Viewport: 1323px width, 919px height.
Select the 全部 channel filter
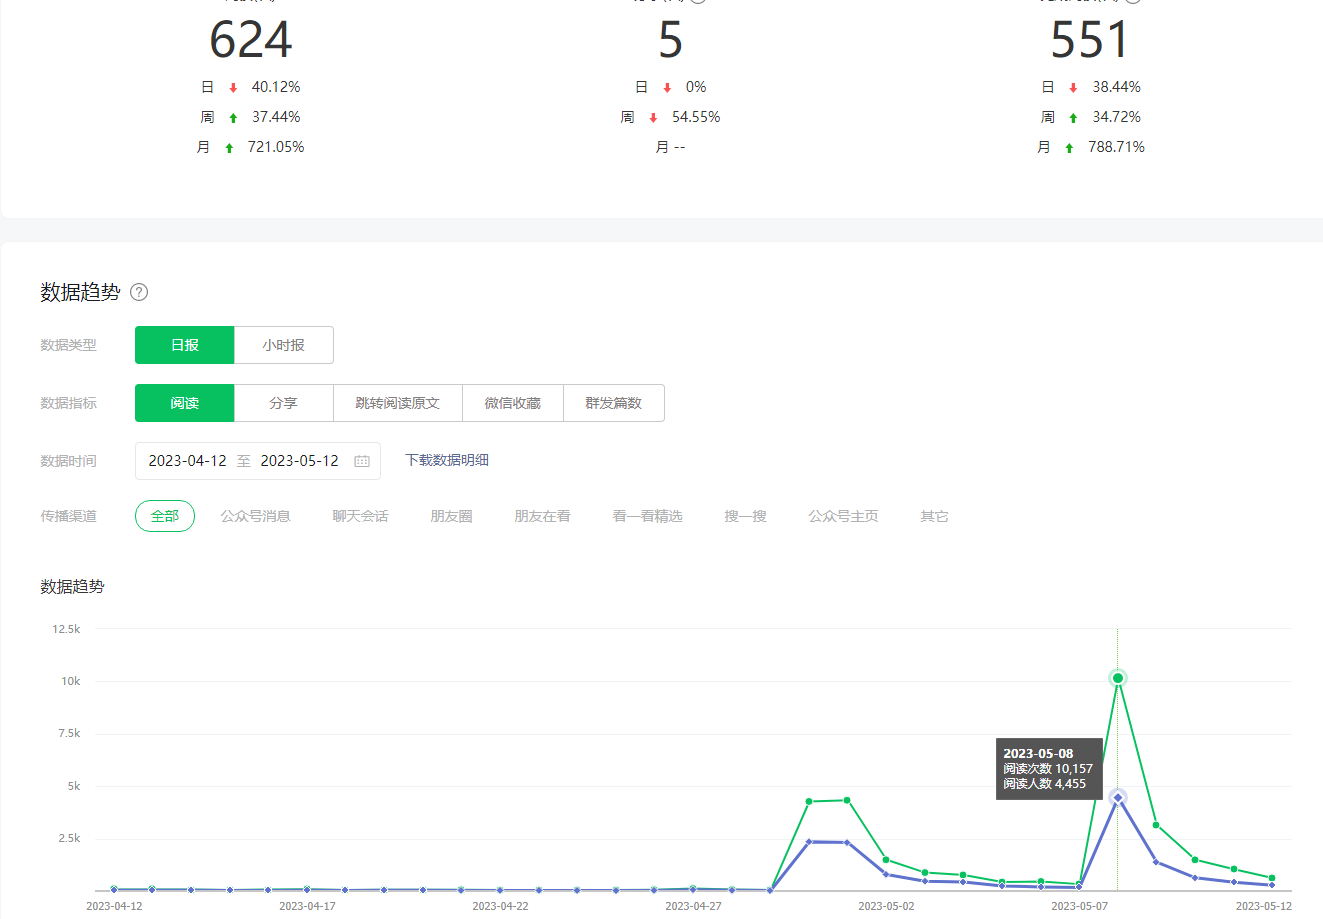[165, 516]
